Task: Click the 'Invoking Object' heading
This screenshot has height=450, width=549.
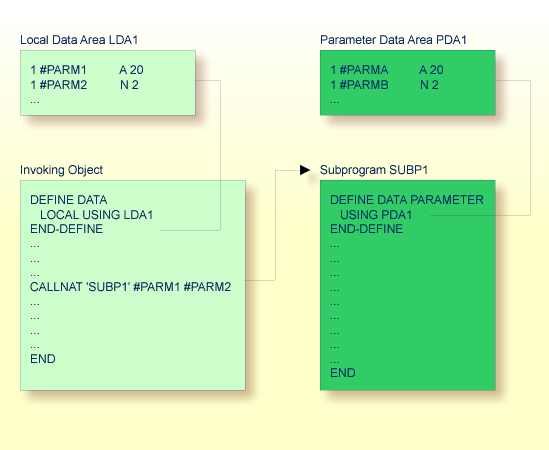Action: coord(61,170)
